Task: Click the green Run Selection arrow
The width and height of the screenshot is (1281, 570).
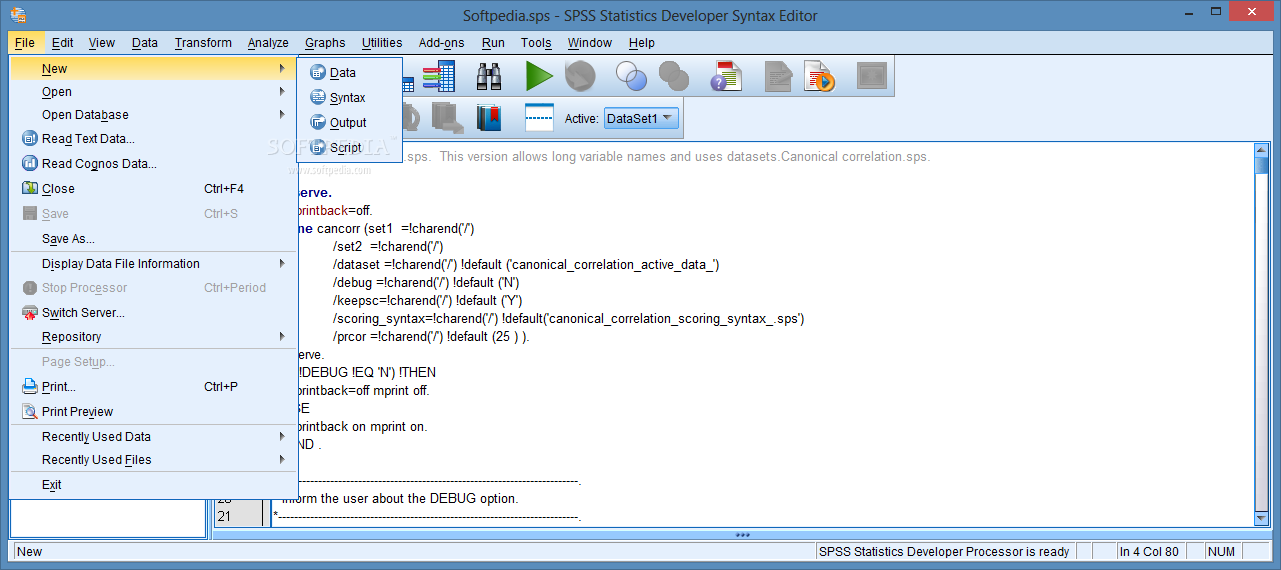Action: pos(539,76)
